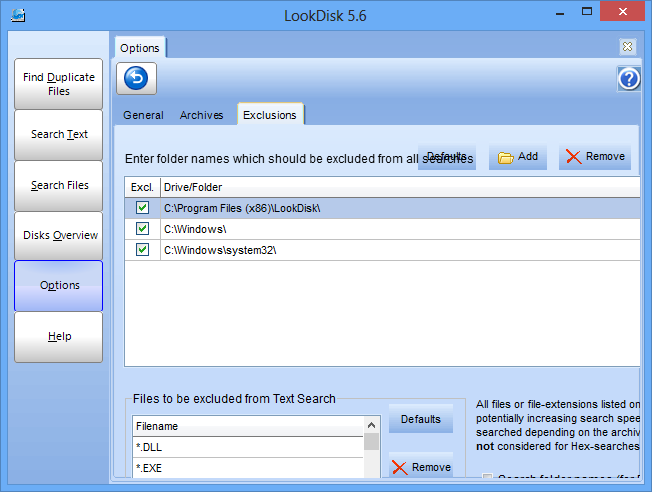Open the help question mark icon
This screenshot has width=652, height=492.
(629, 79)
